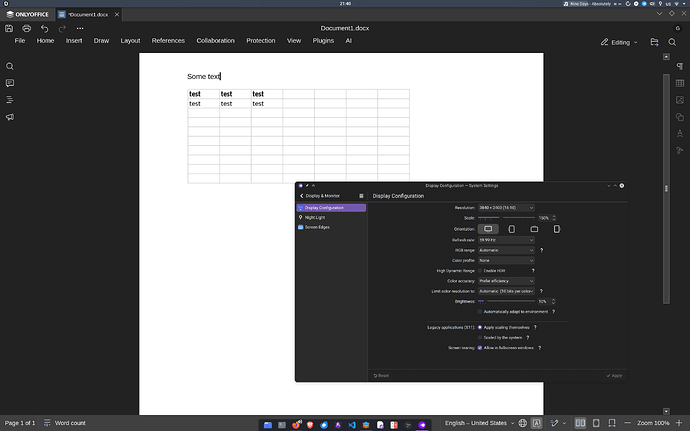Click the Print icon in ONLYOFFICE
The height and width of the screenshot is (431, 690).
26,28
